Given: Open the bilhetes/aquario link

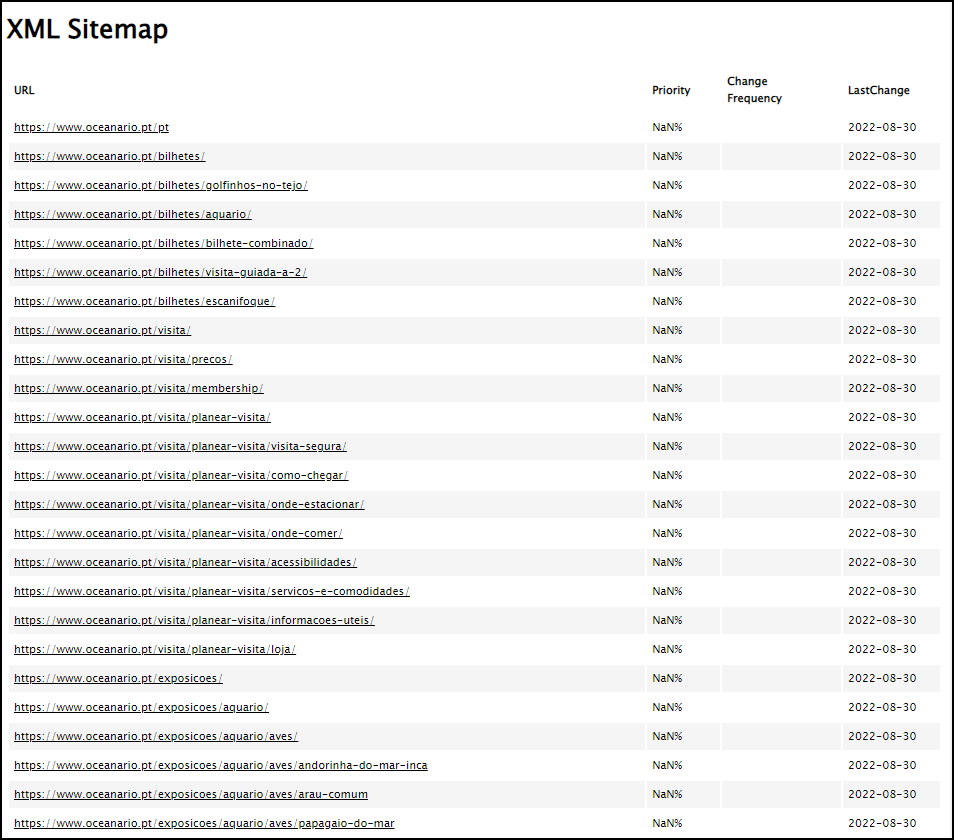Looking at the screenshot, I should [133, 214].
